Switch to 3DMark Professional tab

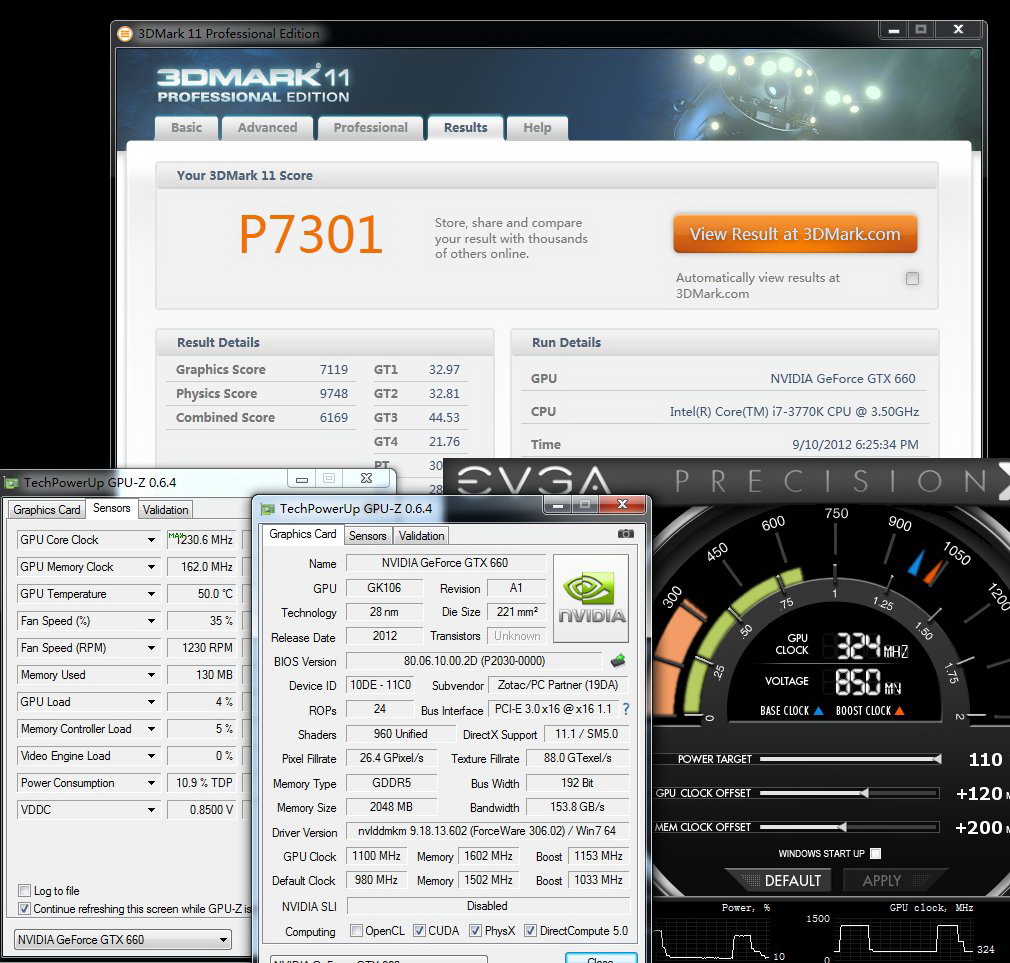(370, 128)
